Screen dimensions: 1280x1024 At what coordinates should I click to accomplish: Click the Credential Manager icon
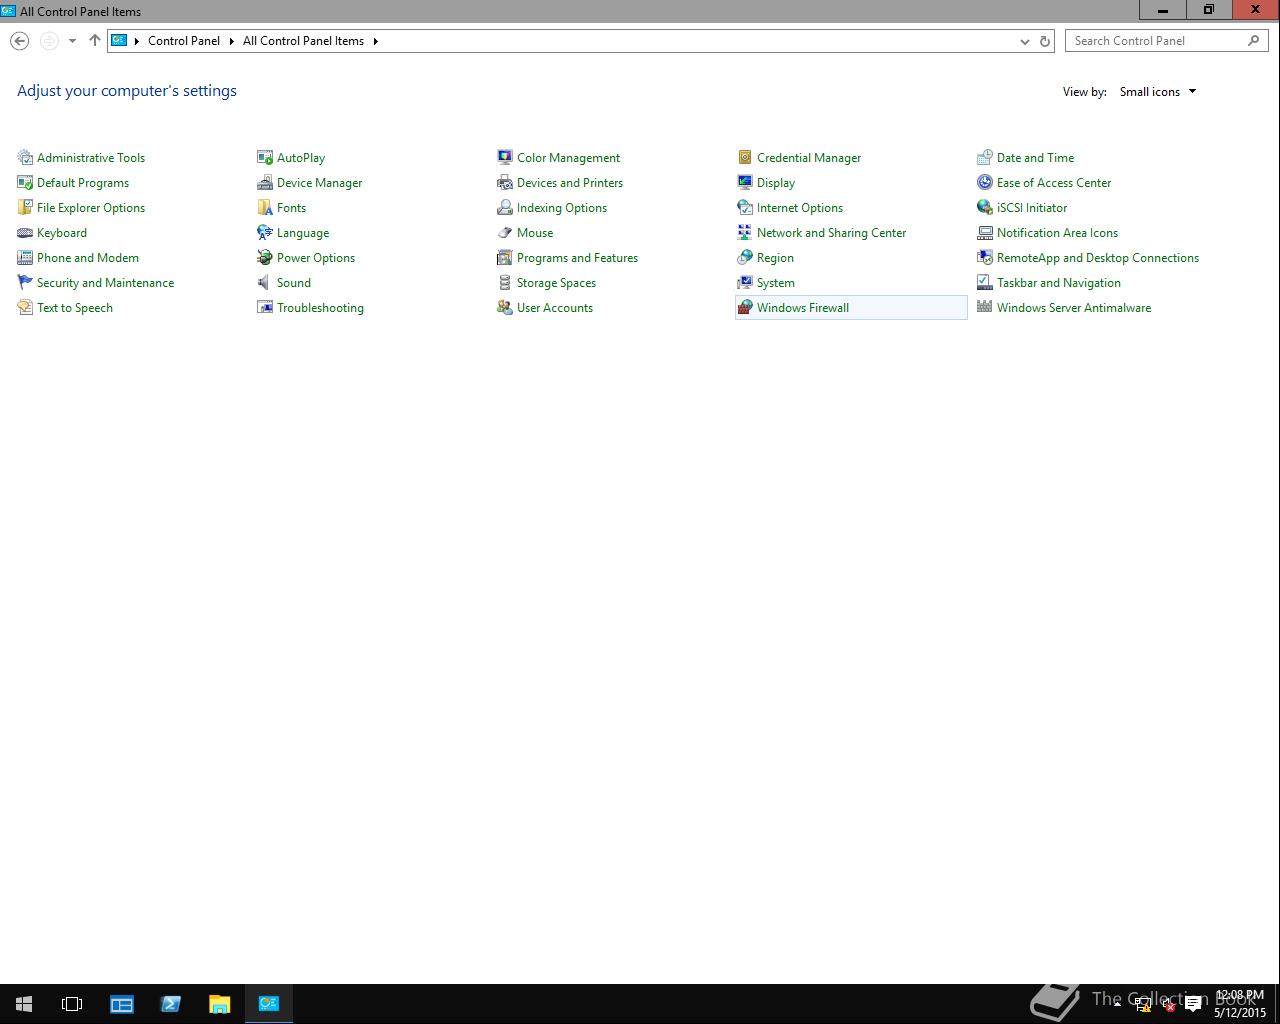(745, 157)
